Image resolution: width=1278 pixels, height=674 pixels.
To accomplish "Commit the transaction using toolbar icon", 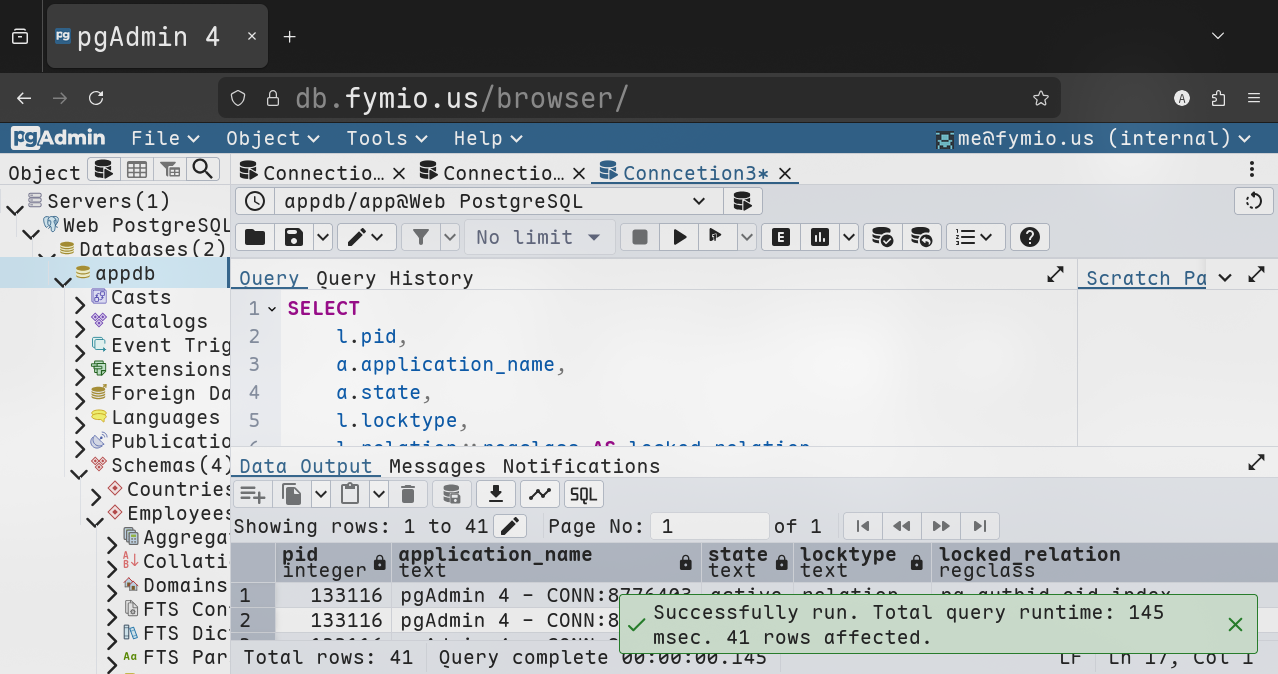I will coord(882,237).
